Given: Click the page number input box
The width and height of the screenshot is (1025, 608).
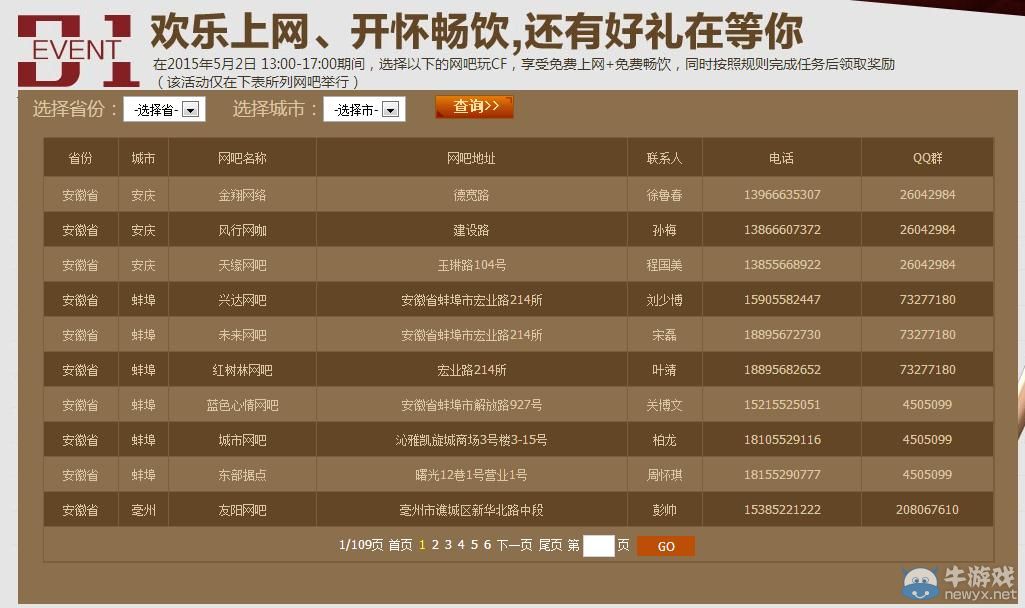Looking at the screenshot, I should tap(597, 546).
